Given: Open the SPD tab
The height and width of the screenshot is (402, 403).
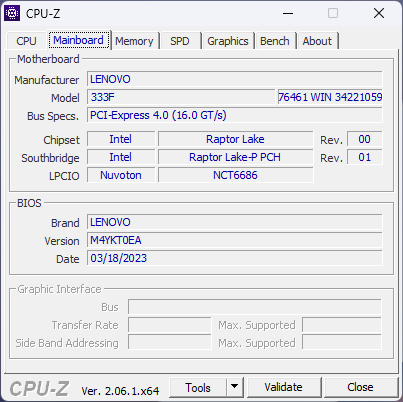Looking at the screenshot, I should 180,41.
